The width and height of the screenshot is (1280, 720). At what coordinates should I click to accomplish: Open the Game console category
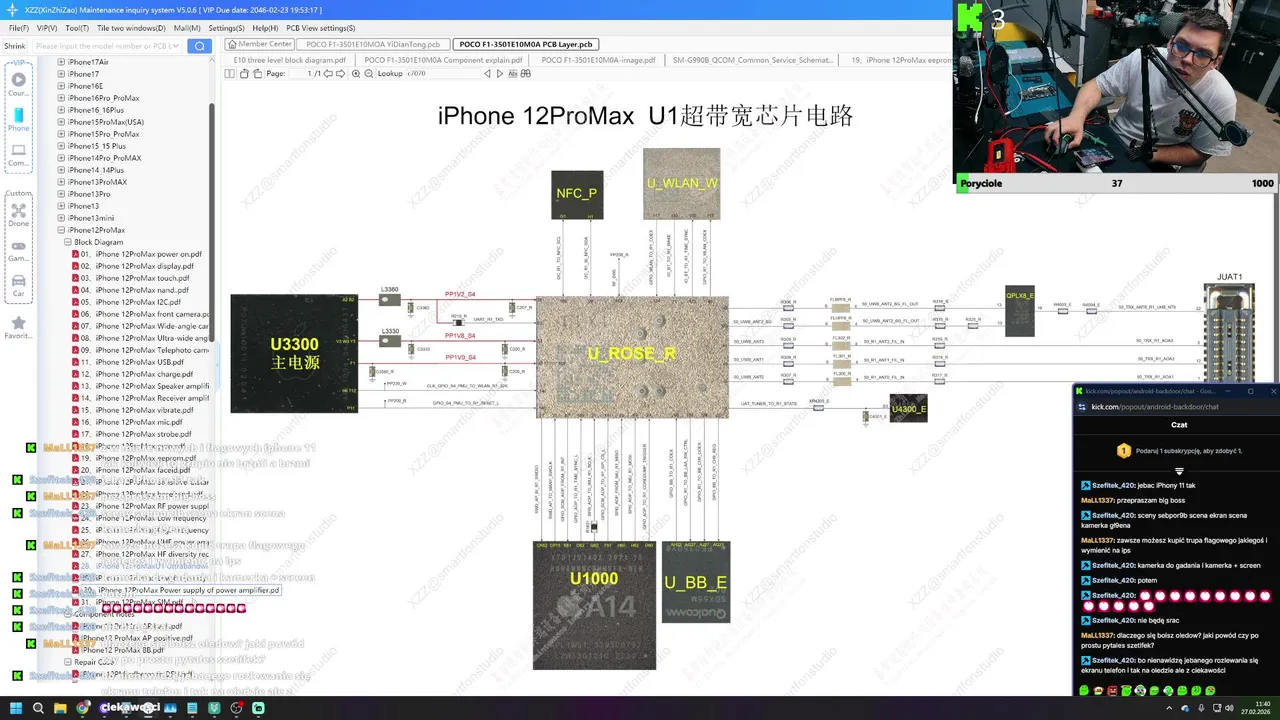18,250
